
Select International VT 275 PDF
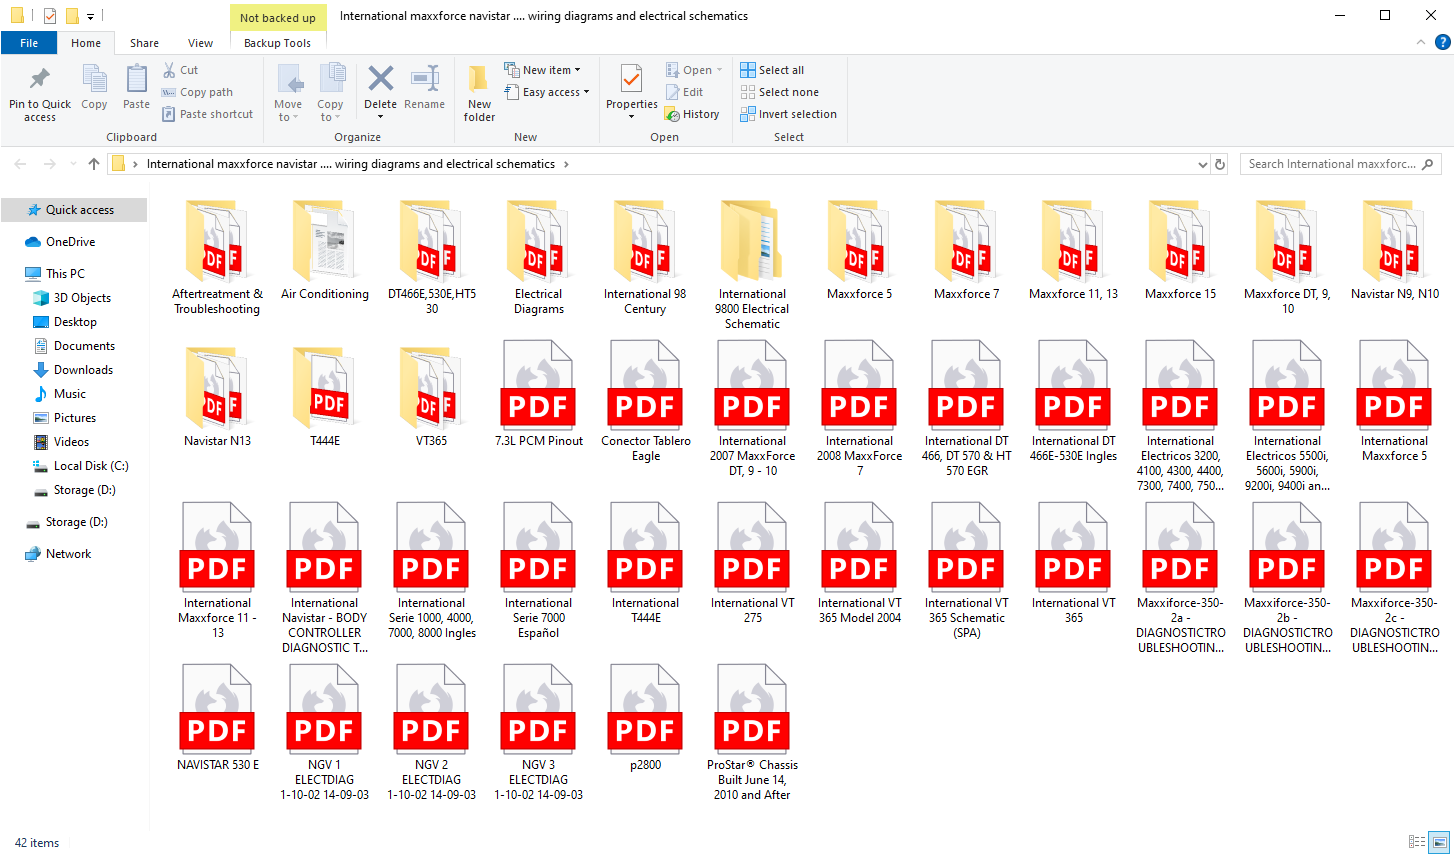[x=753, y=562]
